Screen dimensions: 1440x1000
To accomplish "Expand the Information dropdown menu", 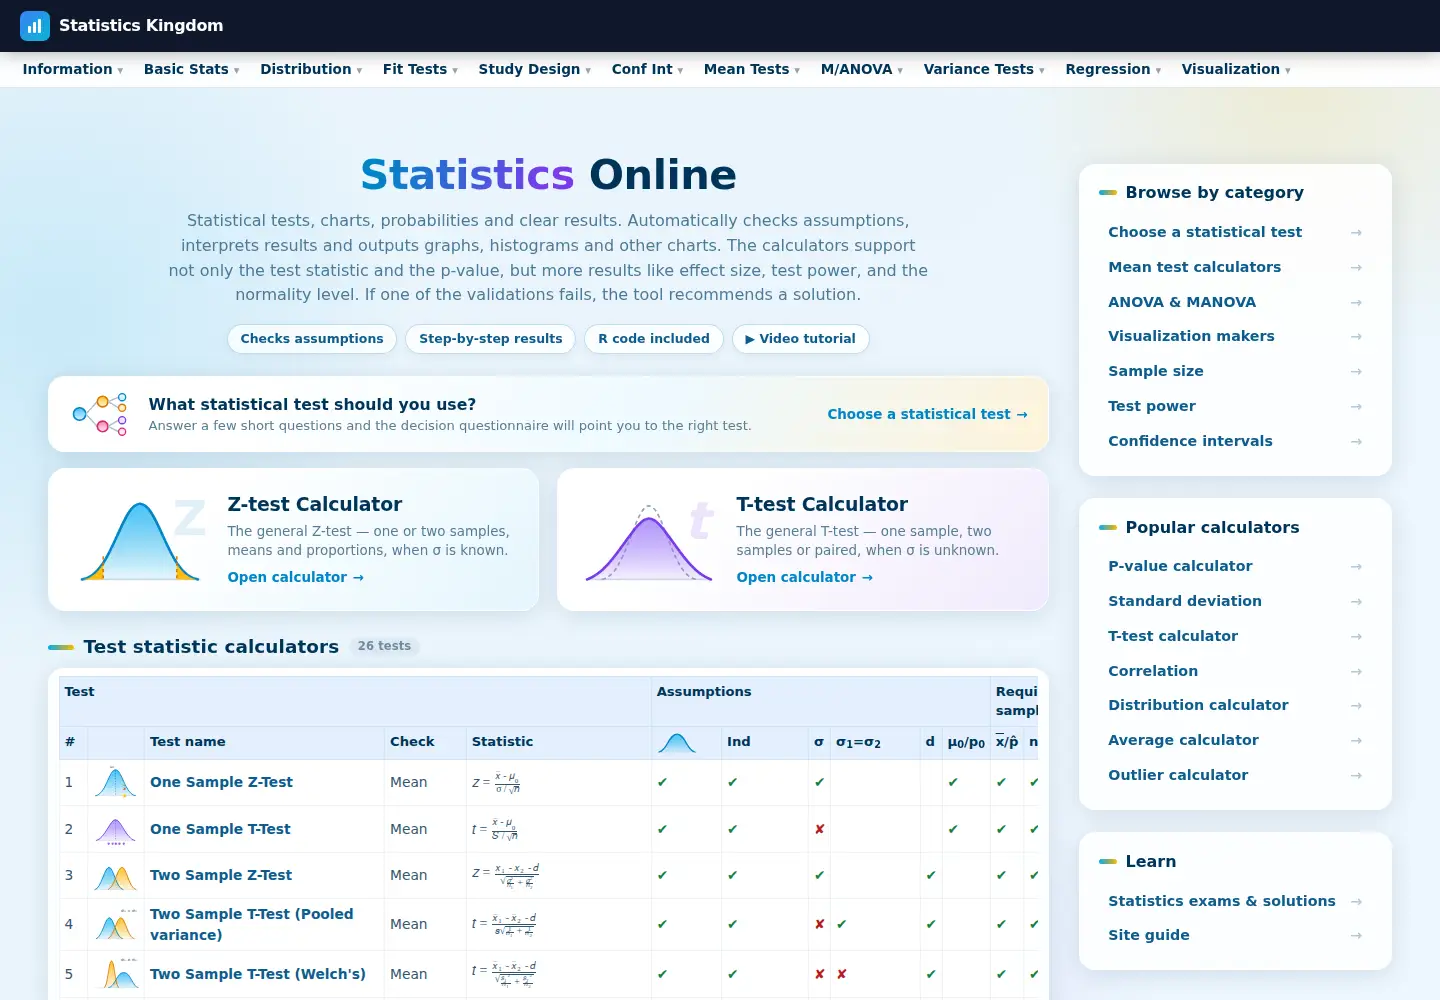I will tap(73, 69).
